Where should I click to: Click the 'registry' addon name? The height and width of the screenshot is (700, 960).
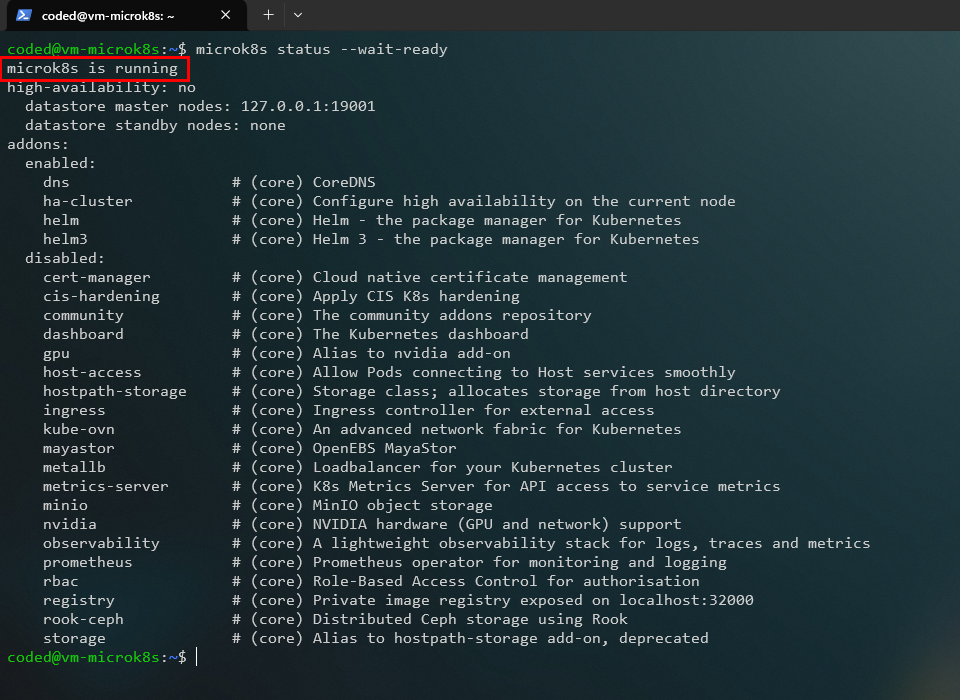(x=78, y=600)
